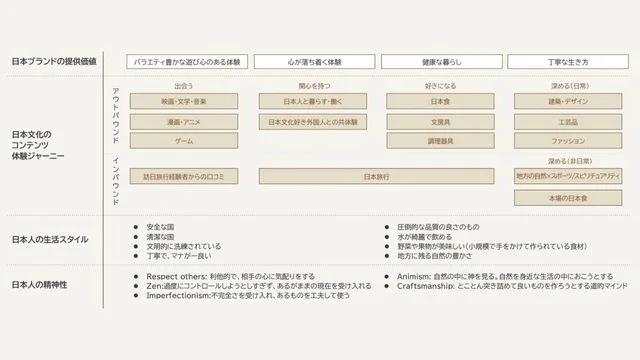
Task: Select the バラエティ豊かな遊び心のある体験 box
Action: tap(187, 62)
